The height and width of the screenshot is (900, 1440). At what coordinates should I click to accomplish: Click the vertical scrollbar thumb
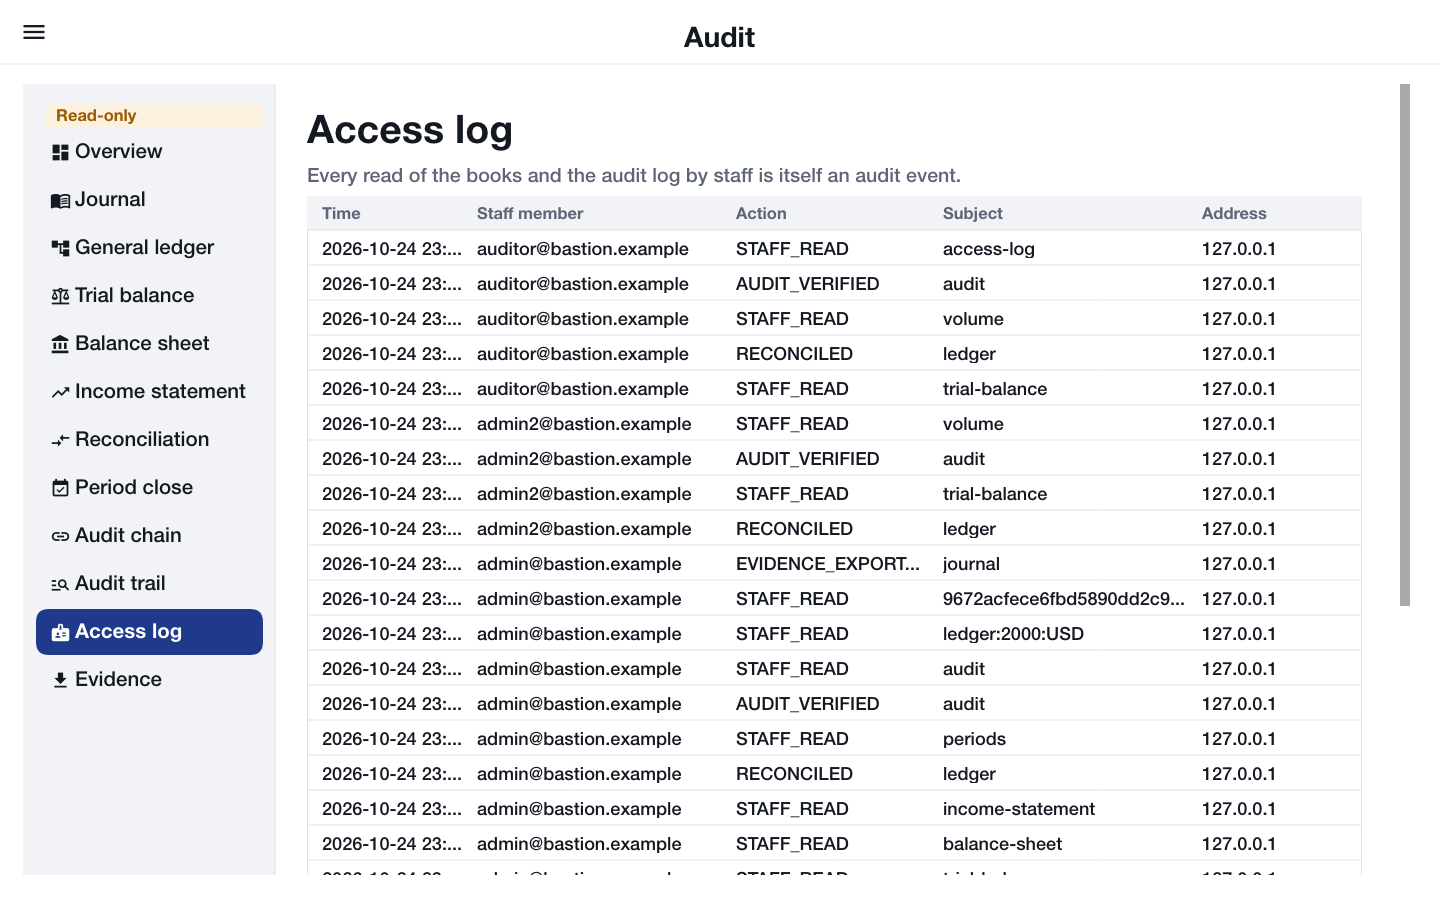pyautogui.click(x=1405, y=345)
